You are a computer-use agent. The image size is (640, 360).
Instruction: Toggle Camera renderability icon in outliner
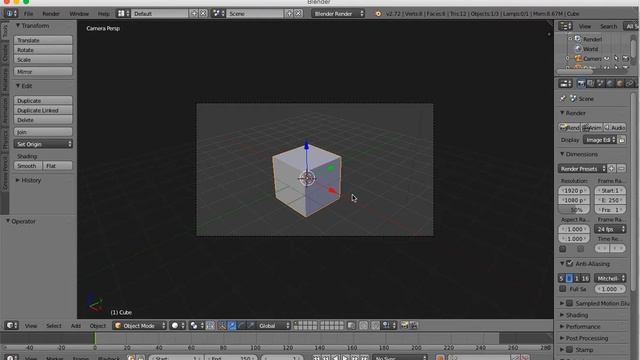(x=625, y=58)
